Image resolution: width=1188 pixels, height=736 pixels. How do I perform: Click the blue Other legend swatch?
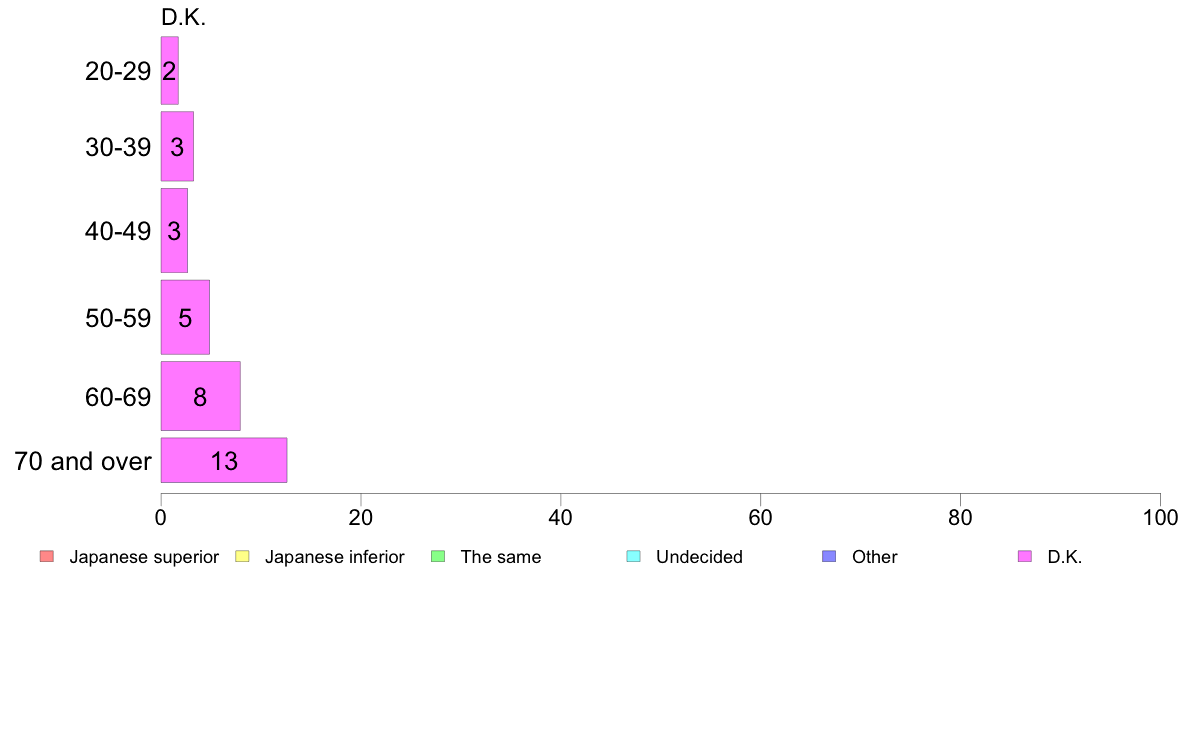coord(829,556)
